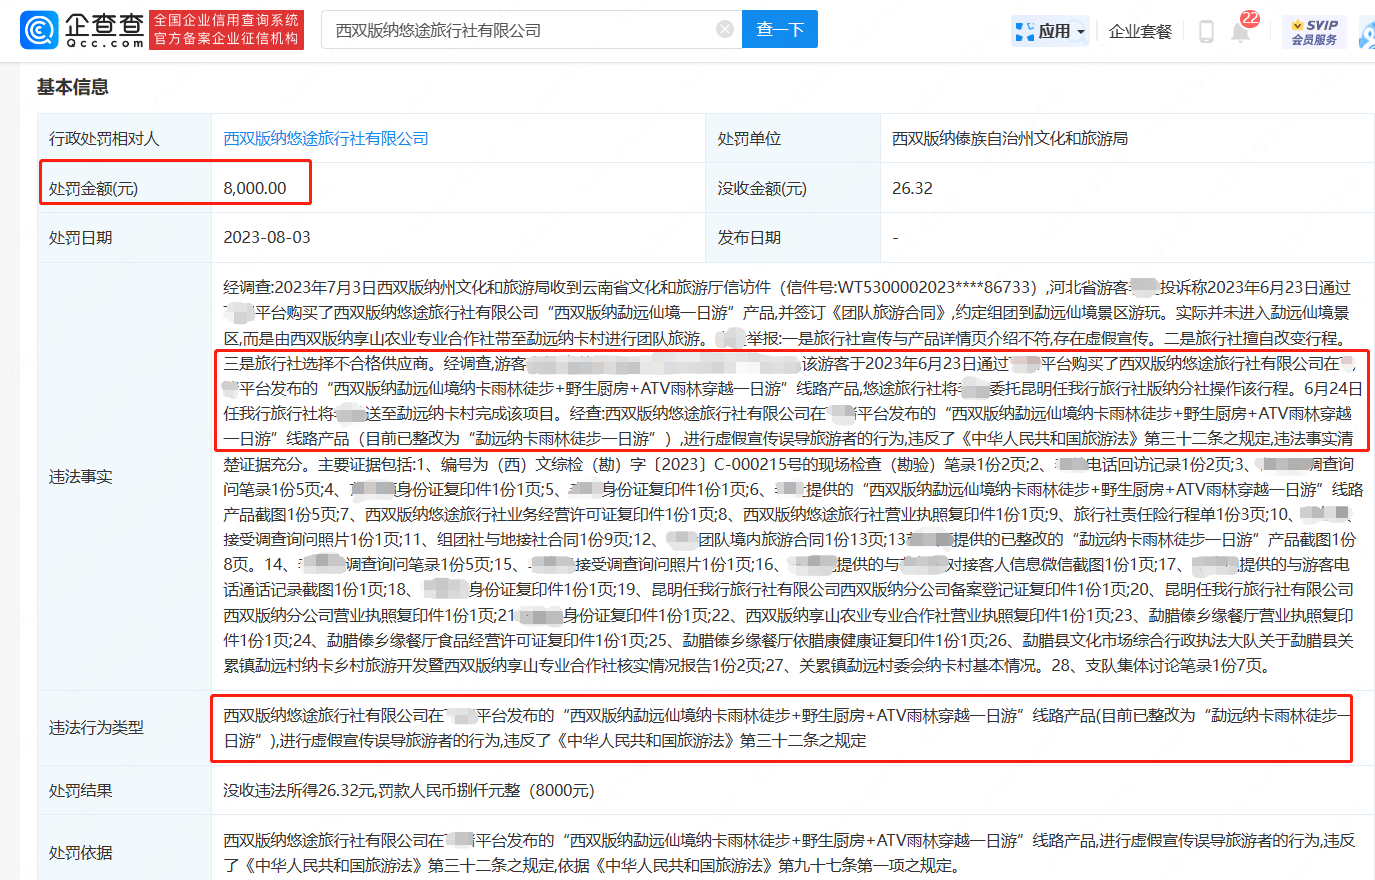Click the search field containing 西双版纳悠途旅行社有限公司
This screenshot has height=880, width=1375.
pos(530,30)
